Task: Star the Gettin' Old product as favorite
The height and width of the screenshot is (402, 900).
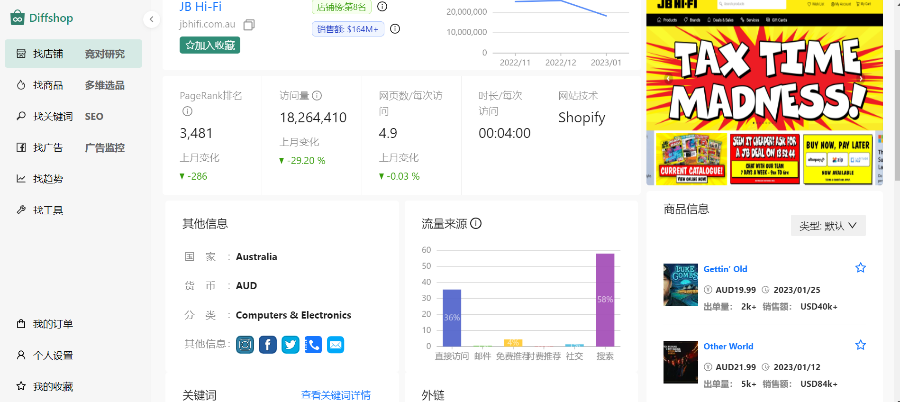Action: coord(860,268)
